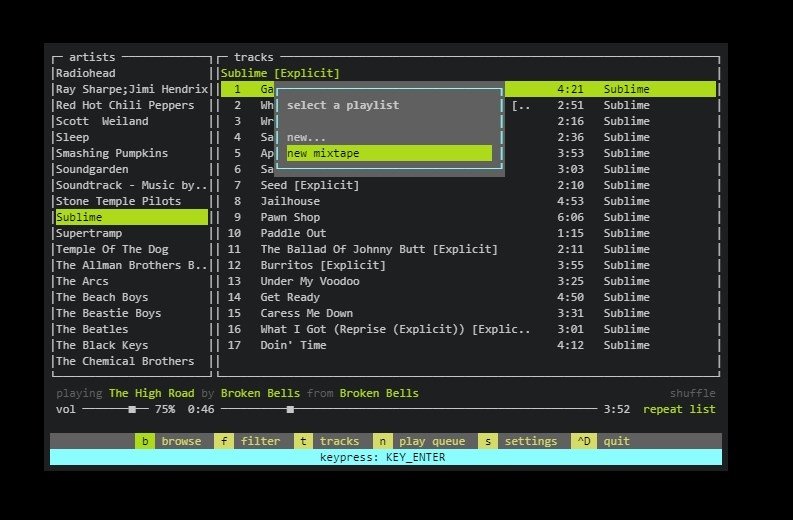Select track 15 Caress Me Down
The image size is (793, 520).
(x=468, y=313)
